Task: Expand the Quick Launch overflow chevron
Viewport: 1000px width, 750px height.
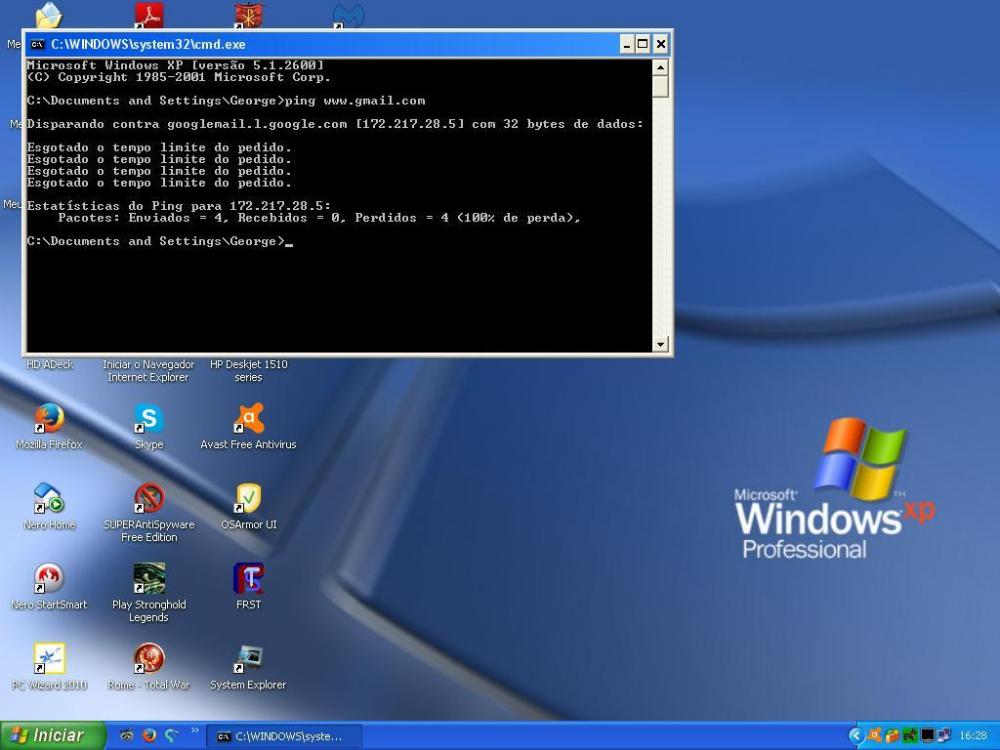Action: [x=194, y=731]
